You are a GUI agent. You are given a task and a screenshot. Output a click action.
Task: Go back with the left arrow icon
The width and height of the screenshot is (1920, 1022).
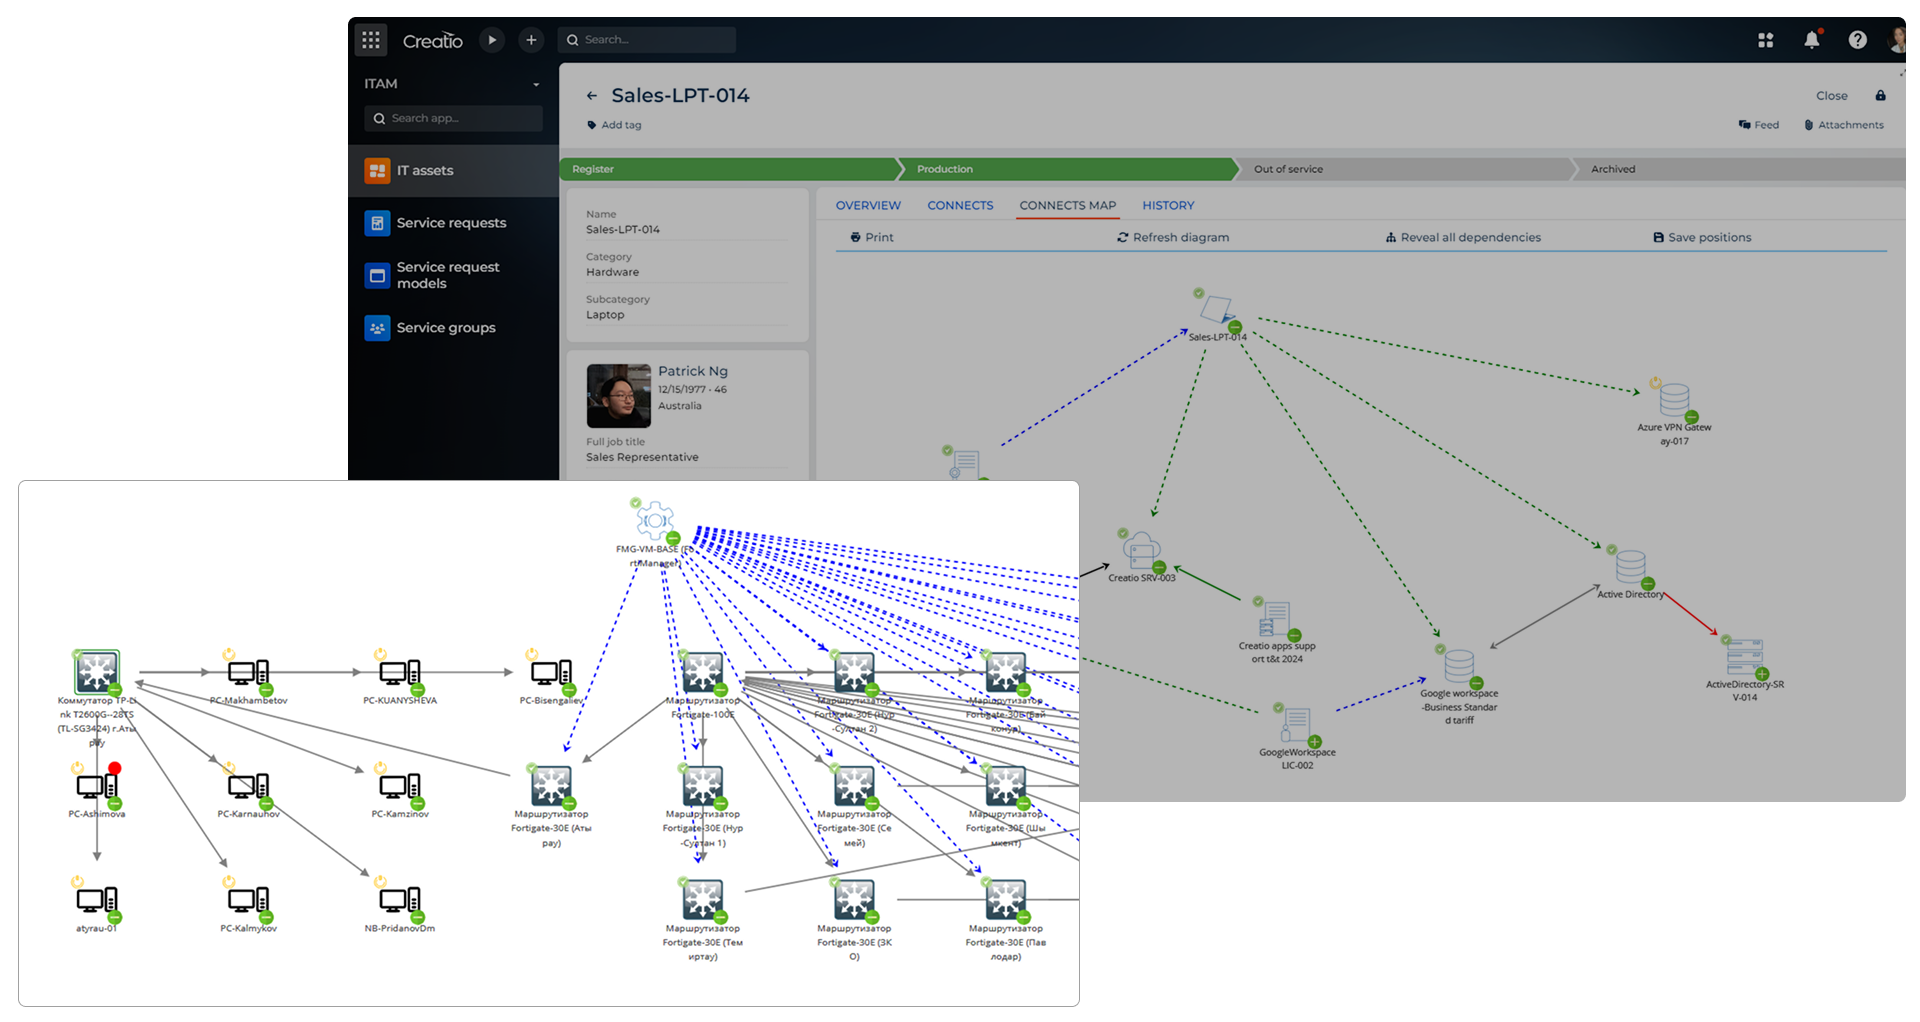coord(592,96)
